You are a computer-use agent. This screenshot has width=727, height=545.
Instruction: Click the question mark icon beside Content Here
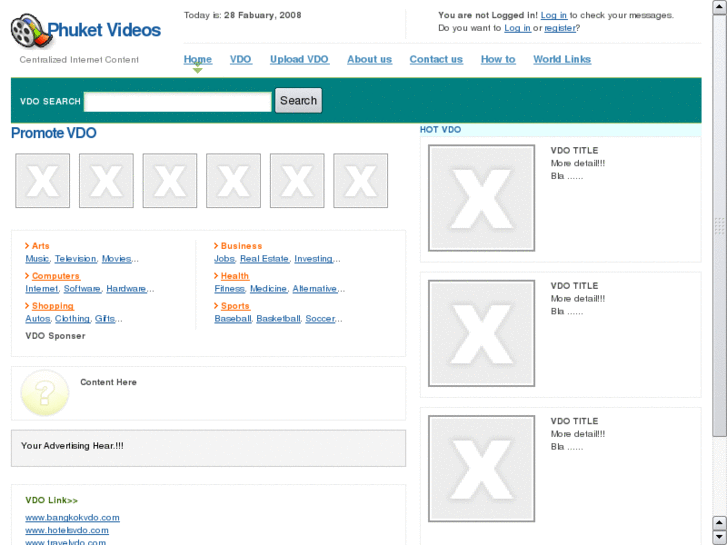45,392
